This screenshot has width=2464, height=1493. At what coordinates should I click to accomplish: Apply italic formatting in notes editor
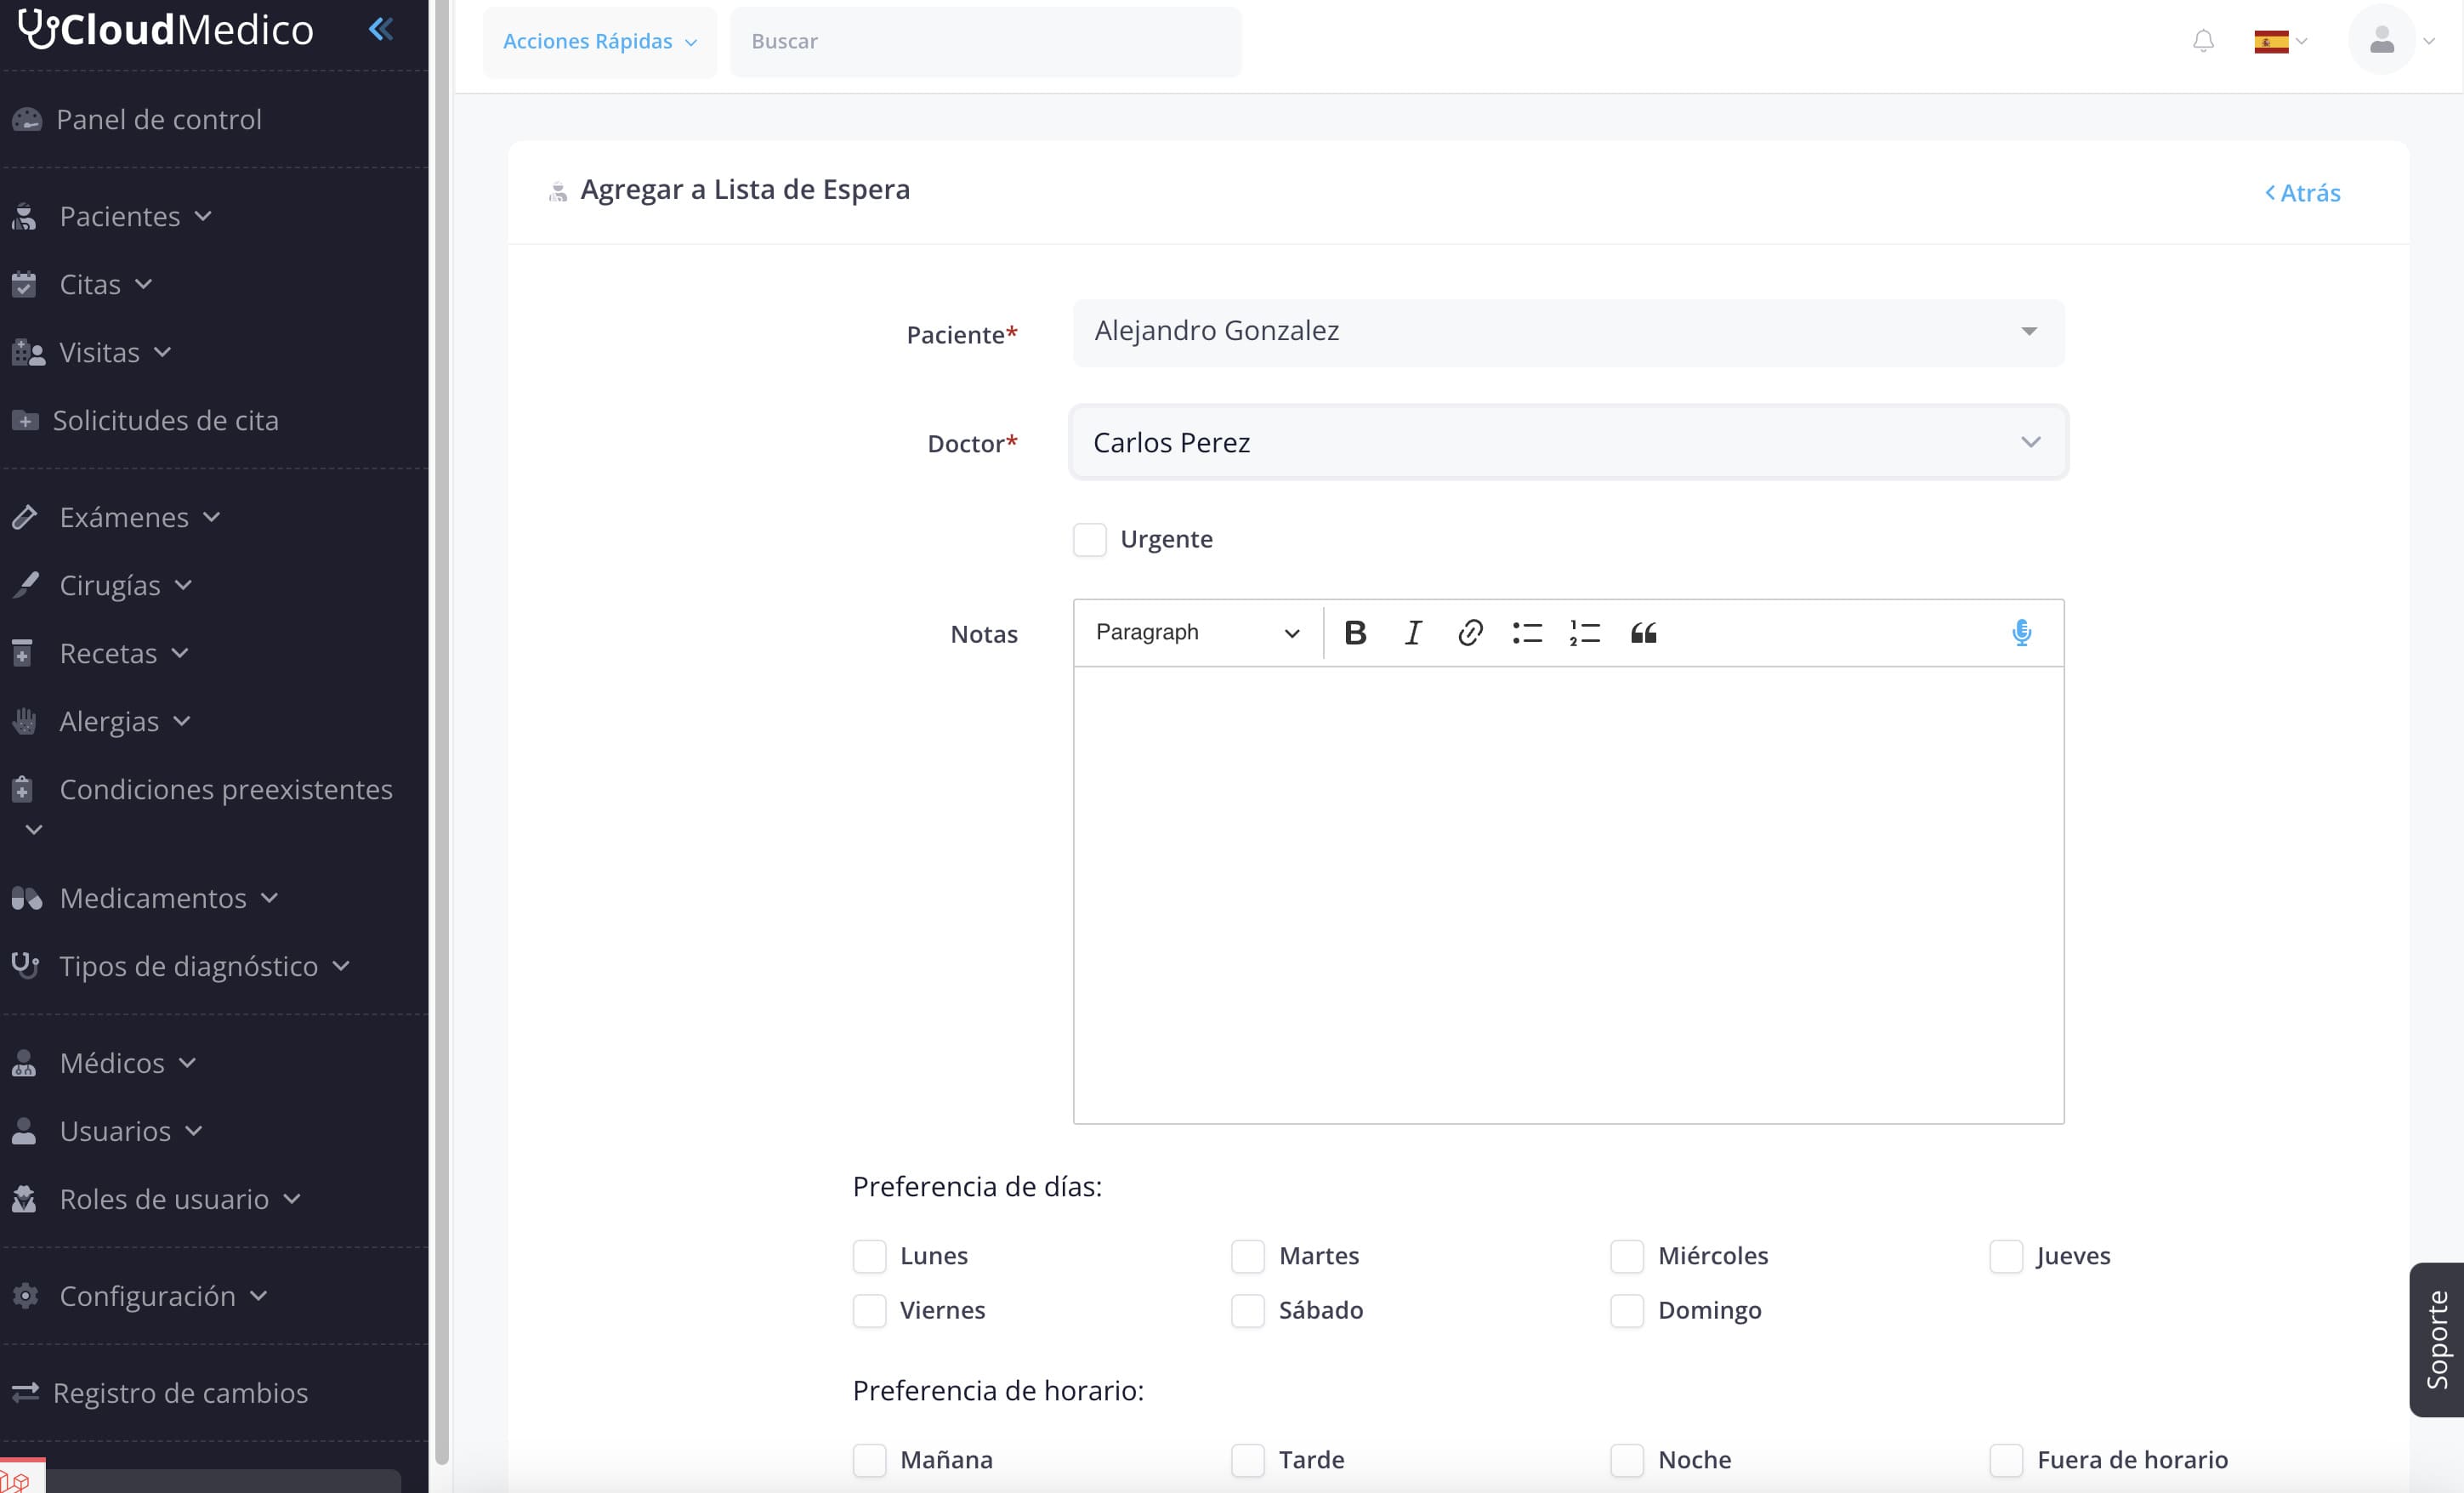coord(1412,633)
